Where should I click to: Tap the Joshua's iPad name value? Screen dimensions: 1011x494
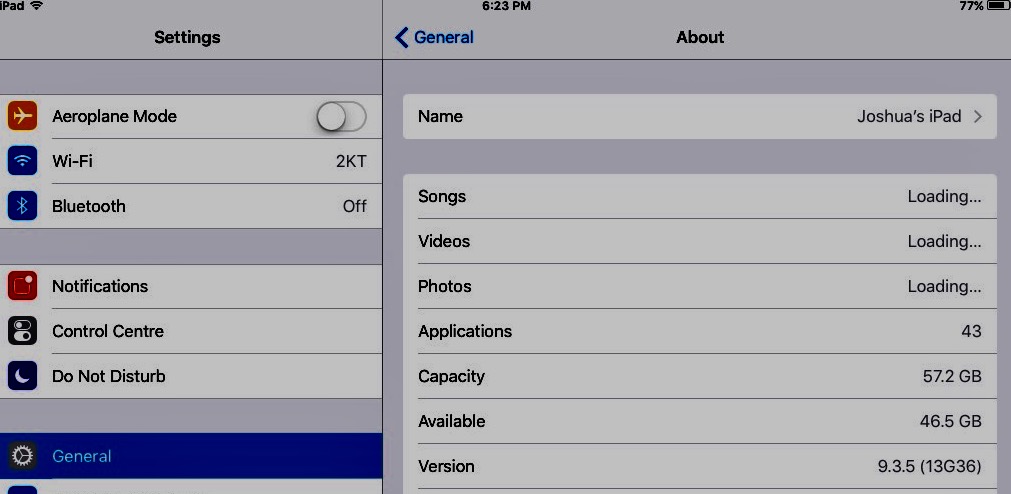click(x=908, y=117)
